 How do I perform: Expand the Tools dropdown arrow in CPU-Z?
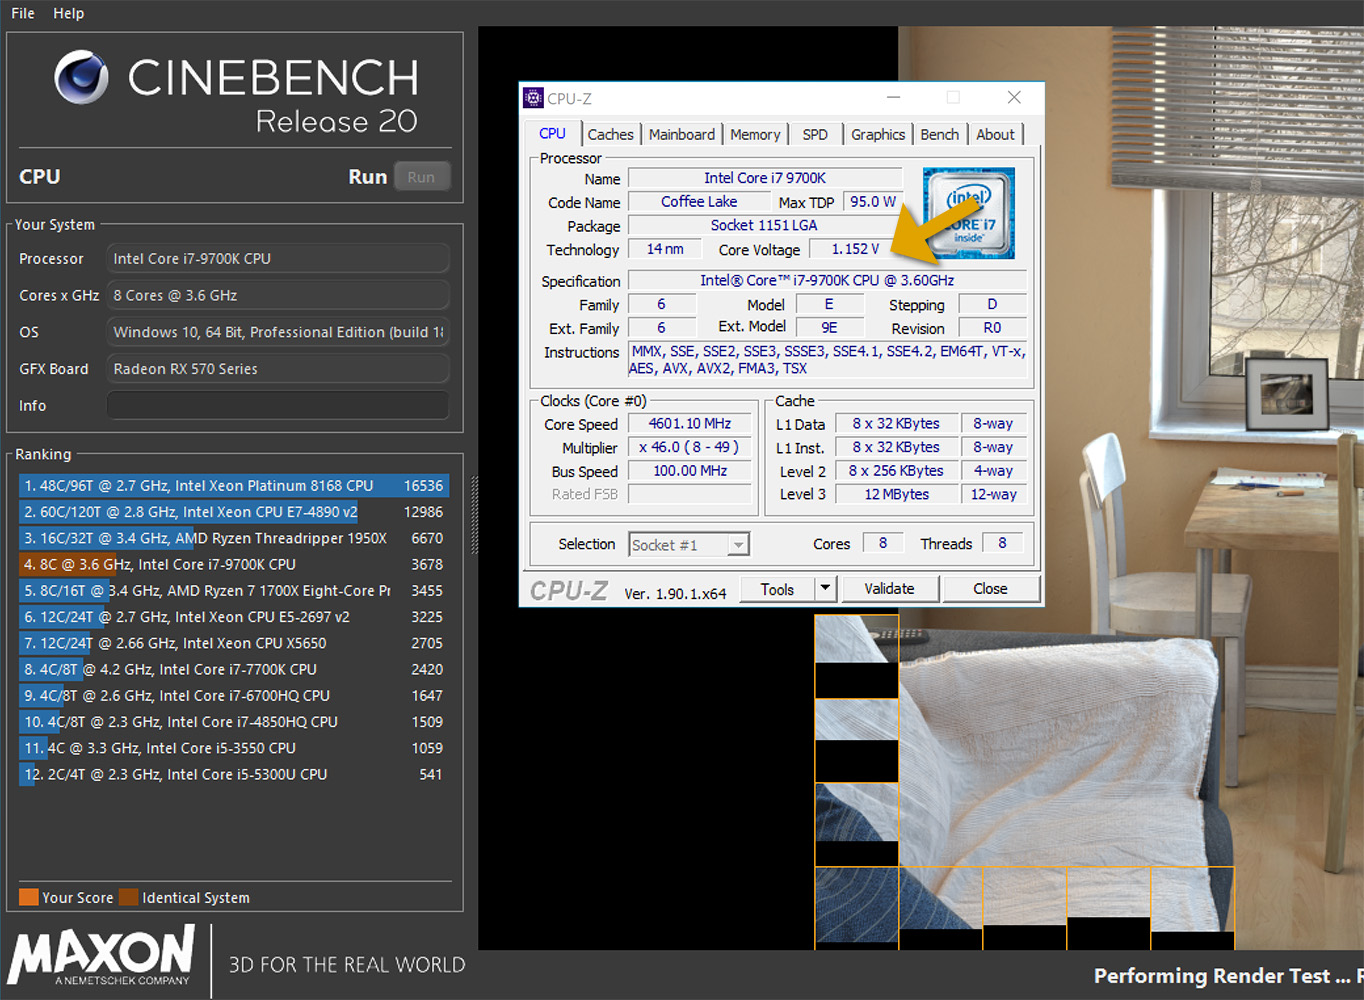coord(826,589)
